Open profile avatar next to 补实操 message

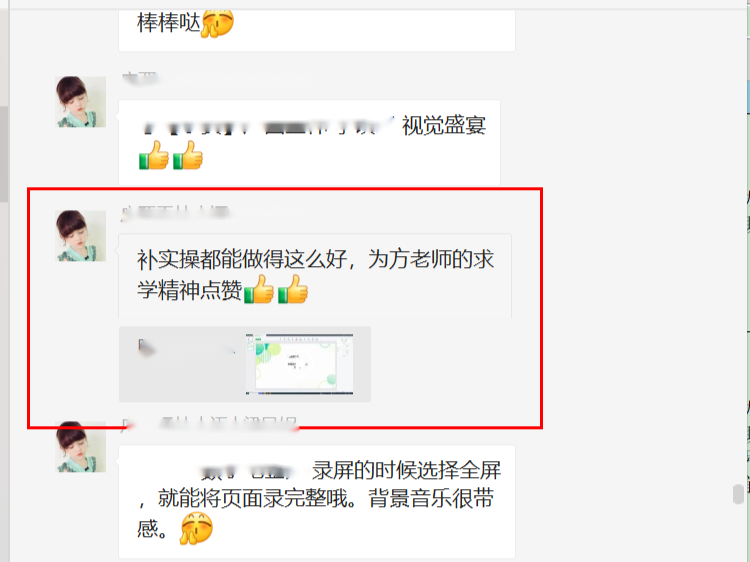(80, 235)
